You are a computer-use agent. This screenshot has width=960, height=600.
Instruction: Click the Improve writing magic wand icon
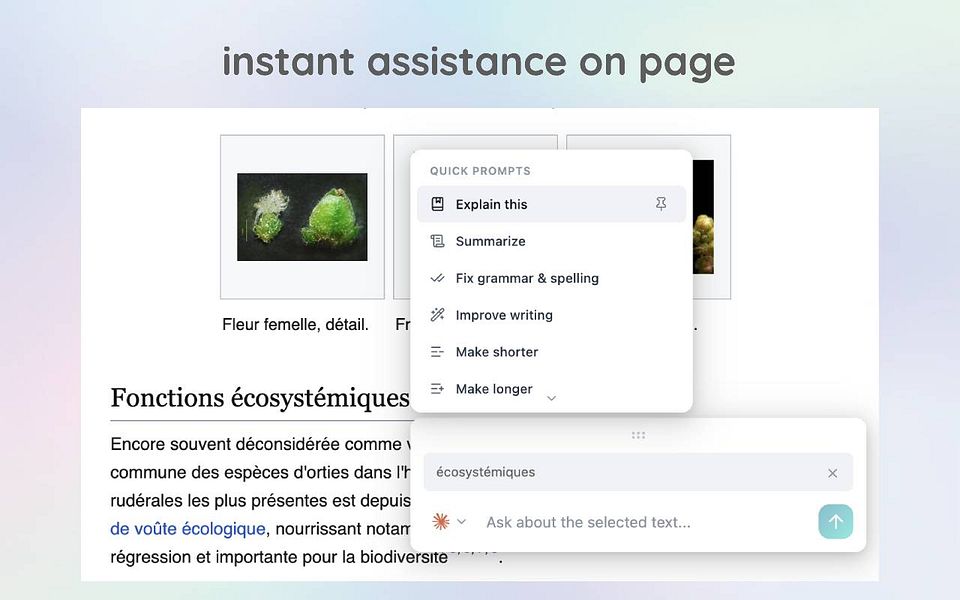point(437,315)
